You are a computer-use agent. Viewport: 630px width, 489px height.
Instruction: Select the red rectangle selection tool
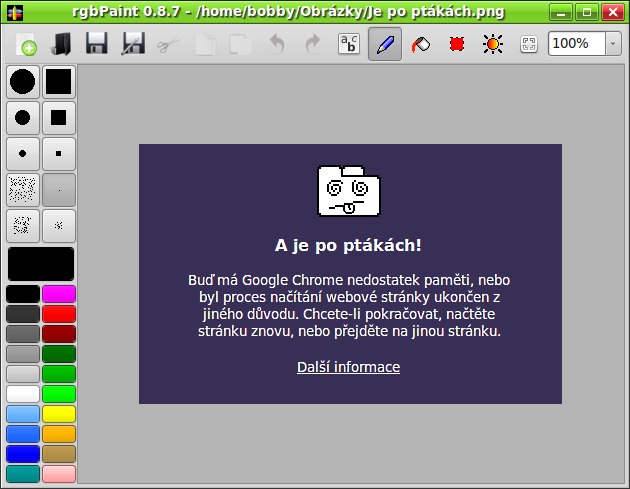(457, 44)
